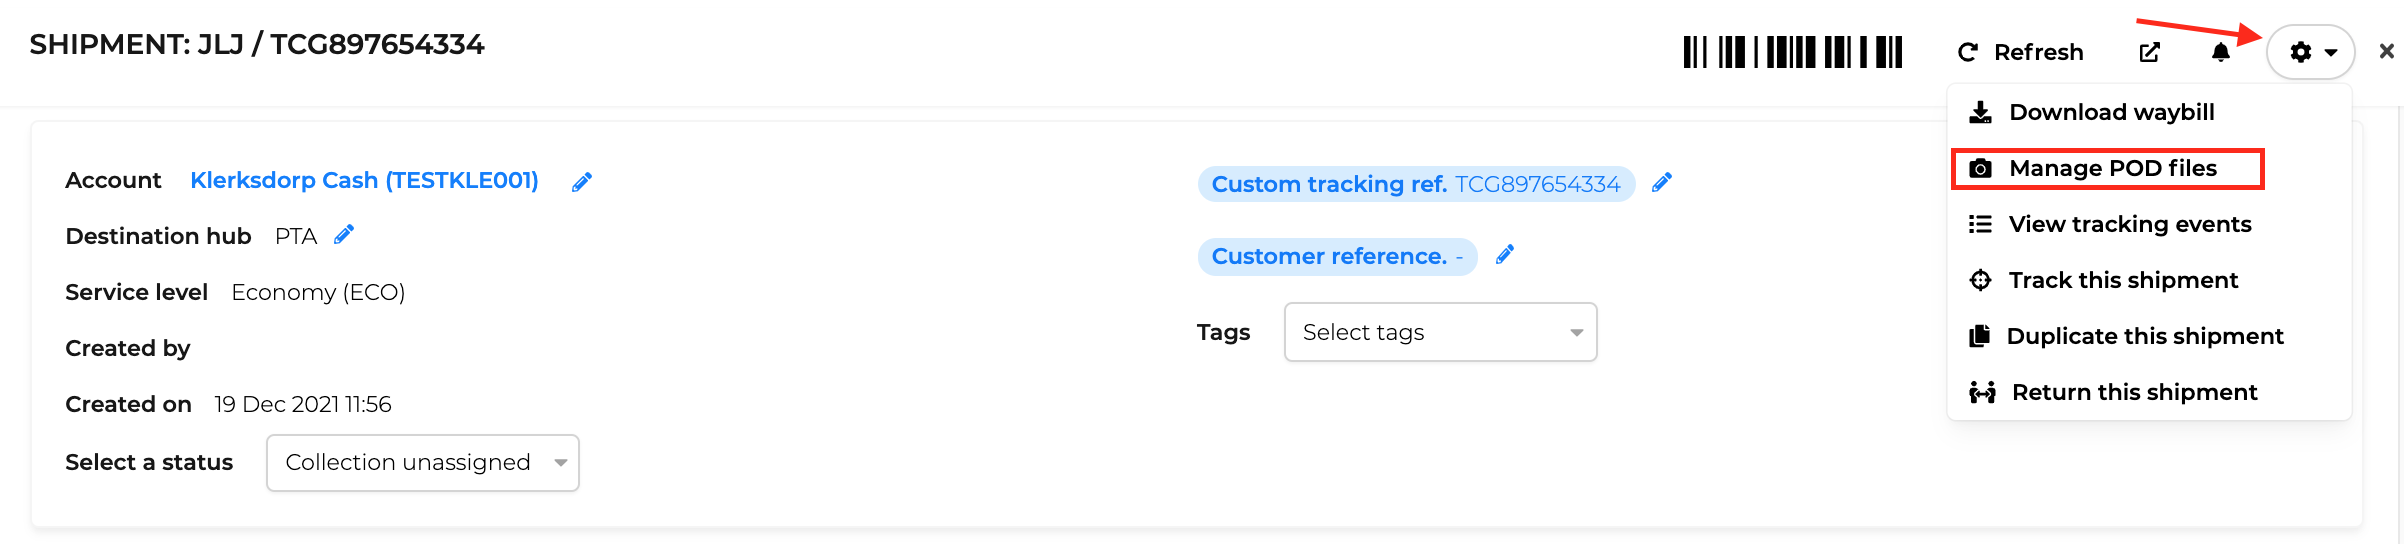This screenshot has width=2404, height=544.
Task: Click the Refresh button
Action: pyautogui.click(x=2021, y=52)
